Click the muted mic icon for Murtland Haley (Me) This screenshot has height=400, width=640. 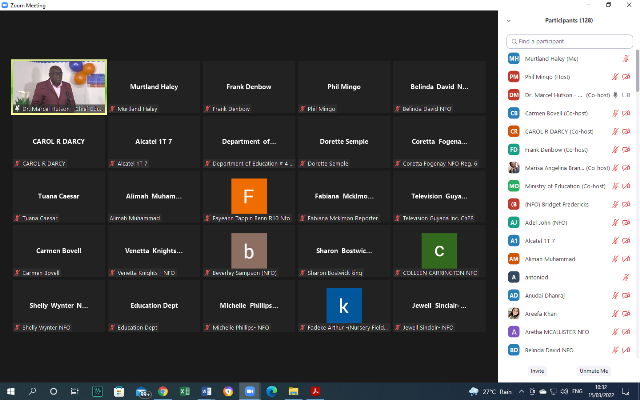pyautogui.click(x=626, y=59)
